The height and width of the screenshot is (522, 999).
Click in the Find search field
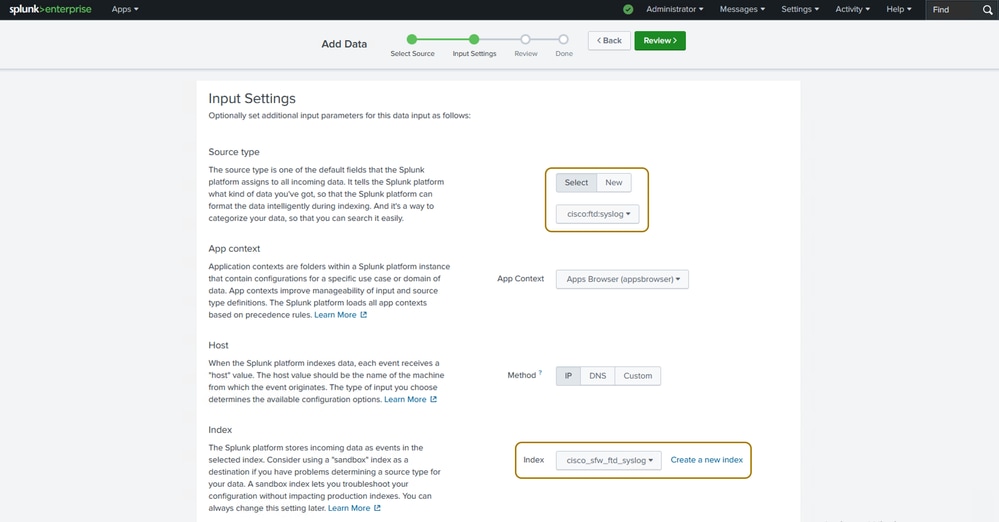pyautogui.click(x=953, y=10)
